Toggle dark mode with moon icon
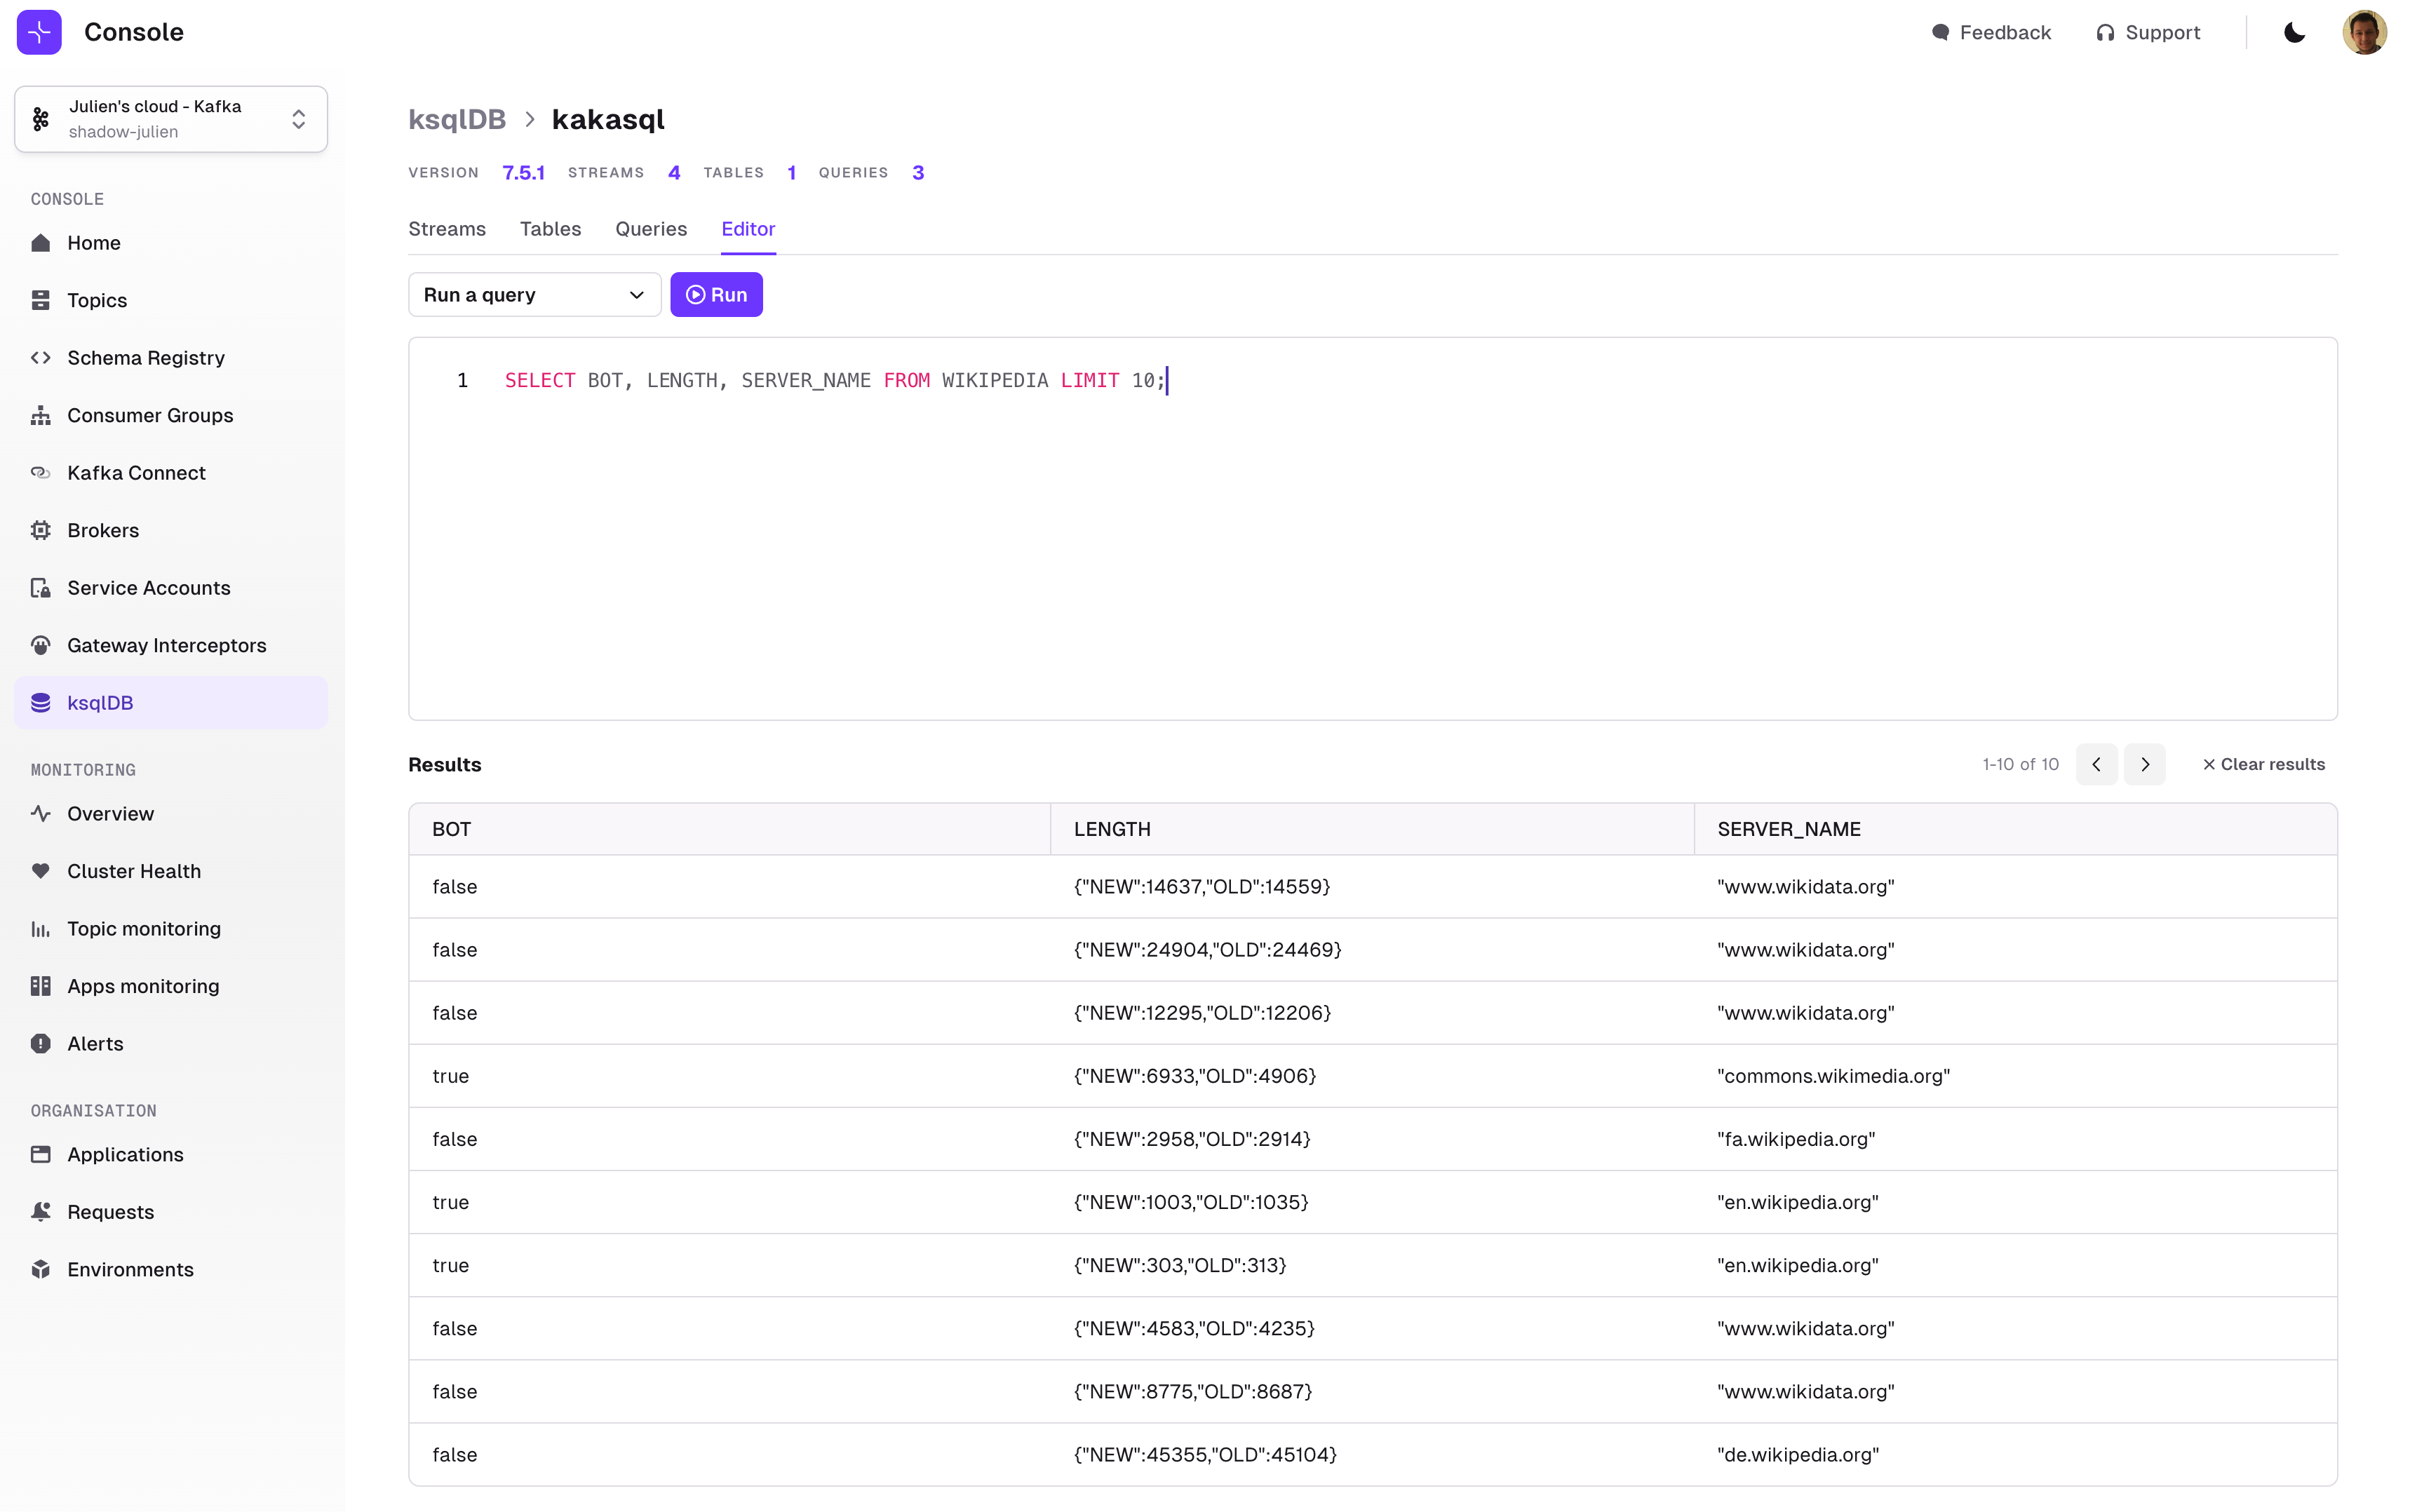The height and width of the screenshot is (1512, 2410). tap(2294, 33)
